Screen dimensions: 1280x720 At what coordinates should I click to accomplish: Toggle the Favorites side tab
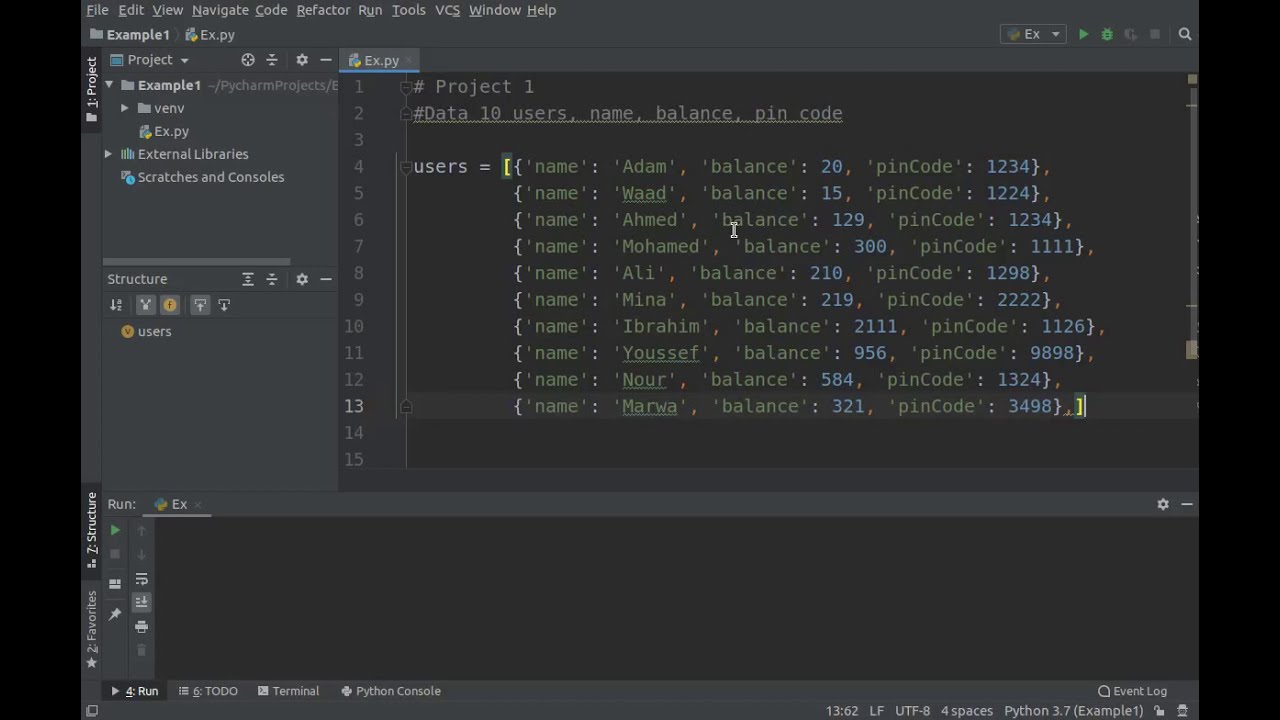92,629
